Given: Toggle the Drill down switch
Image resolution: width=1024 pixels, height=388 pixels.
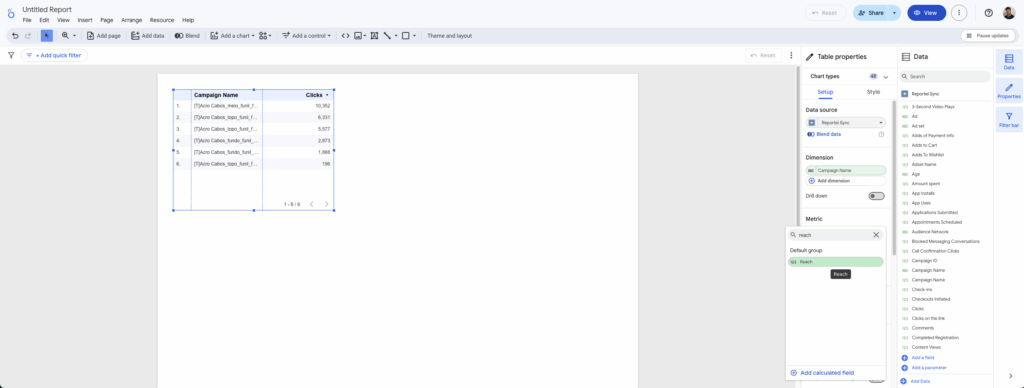Looking at the screenshot, I should tap(876, 196).
